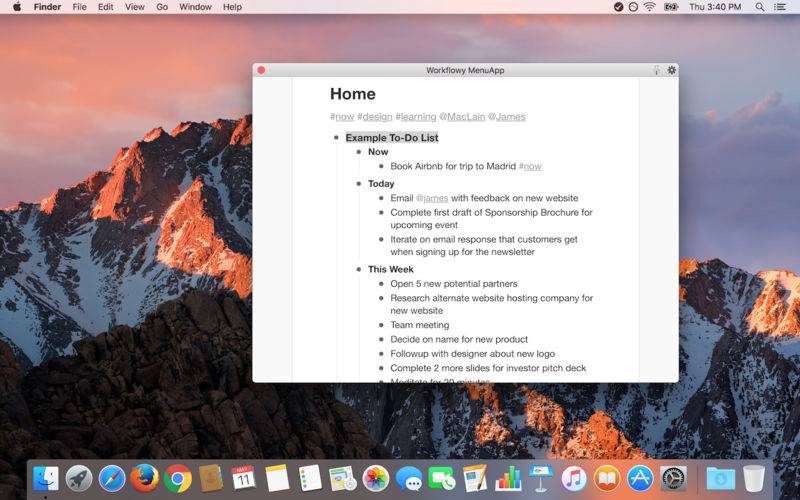Close the Workflowy MenuApp window

[x=261, y=70]
